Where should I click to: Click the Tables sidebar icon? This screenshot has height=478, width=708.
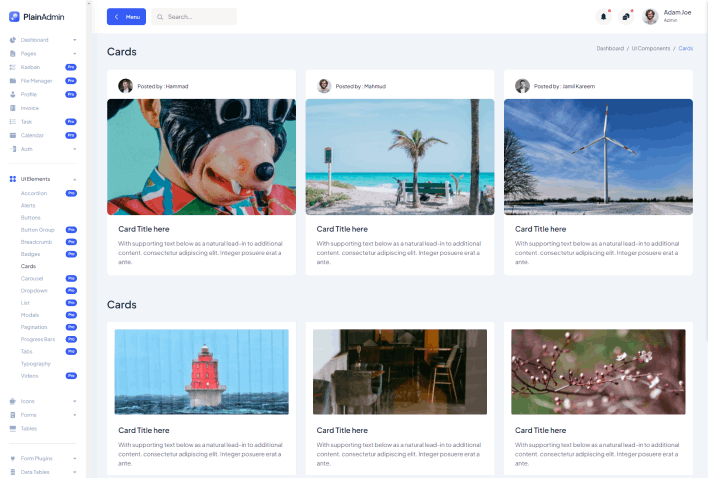(13, 428)
